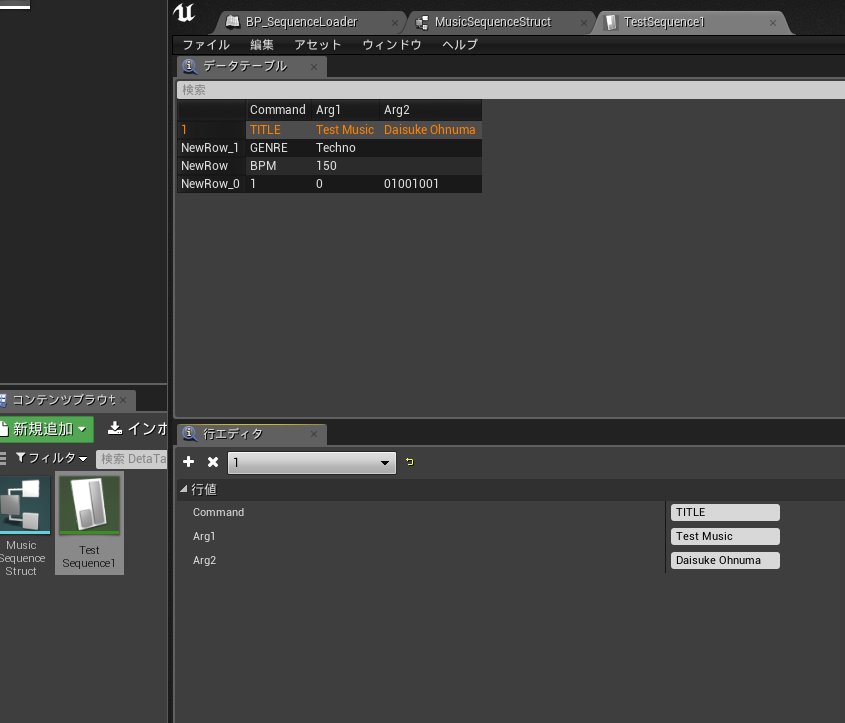
Task: Click the 01001001 cell
Action: coord(411,184)
